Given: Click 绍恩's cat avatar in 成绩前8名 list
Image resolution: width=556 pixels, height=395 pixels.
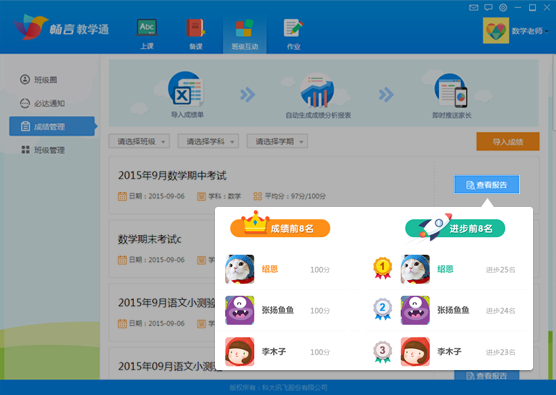Looking at the screenshot, I should tap(240, 269).
